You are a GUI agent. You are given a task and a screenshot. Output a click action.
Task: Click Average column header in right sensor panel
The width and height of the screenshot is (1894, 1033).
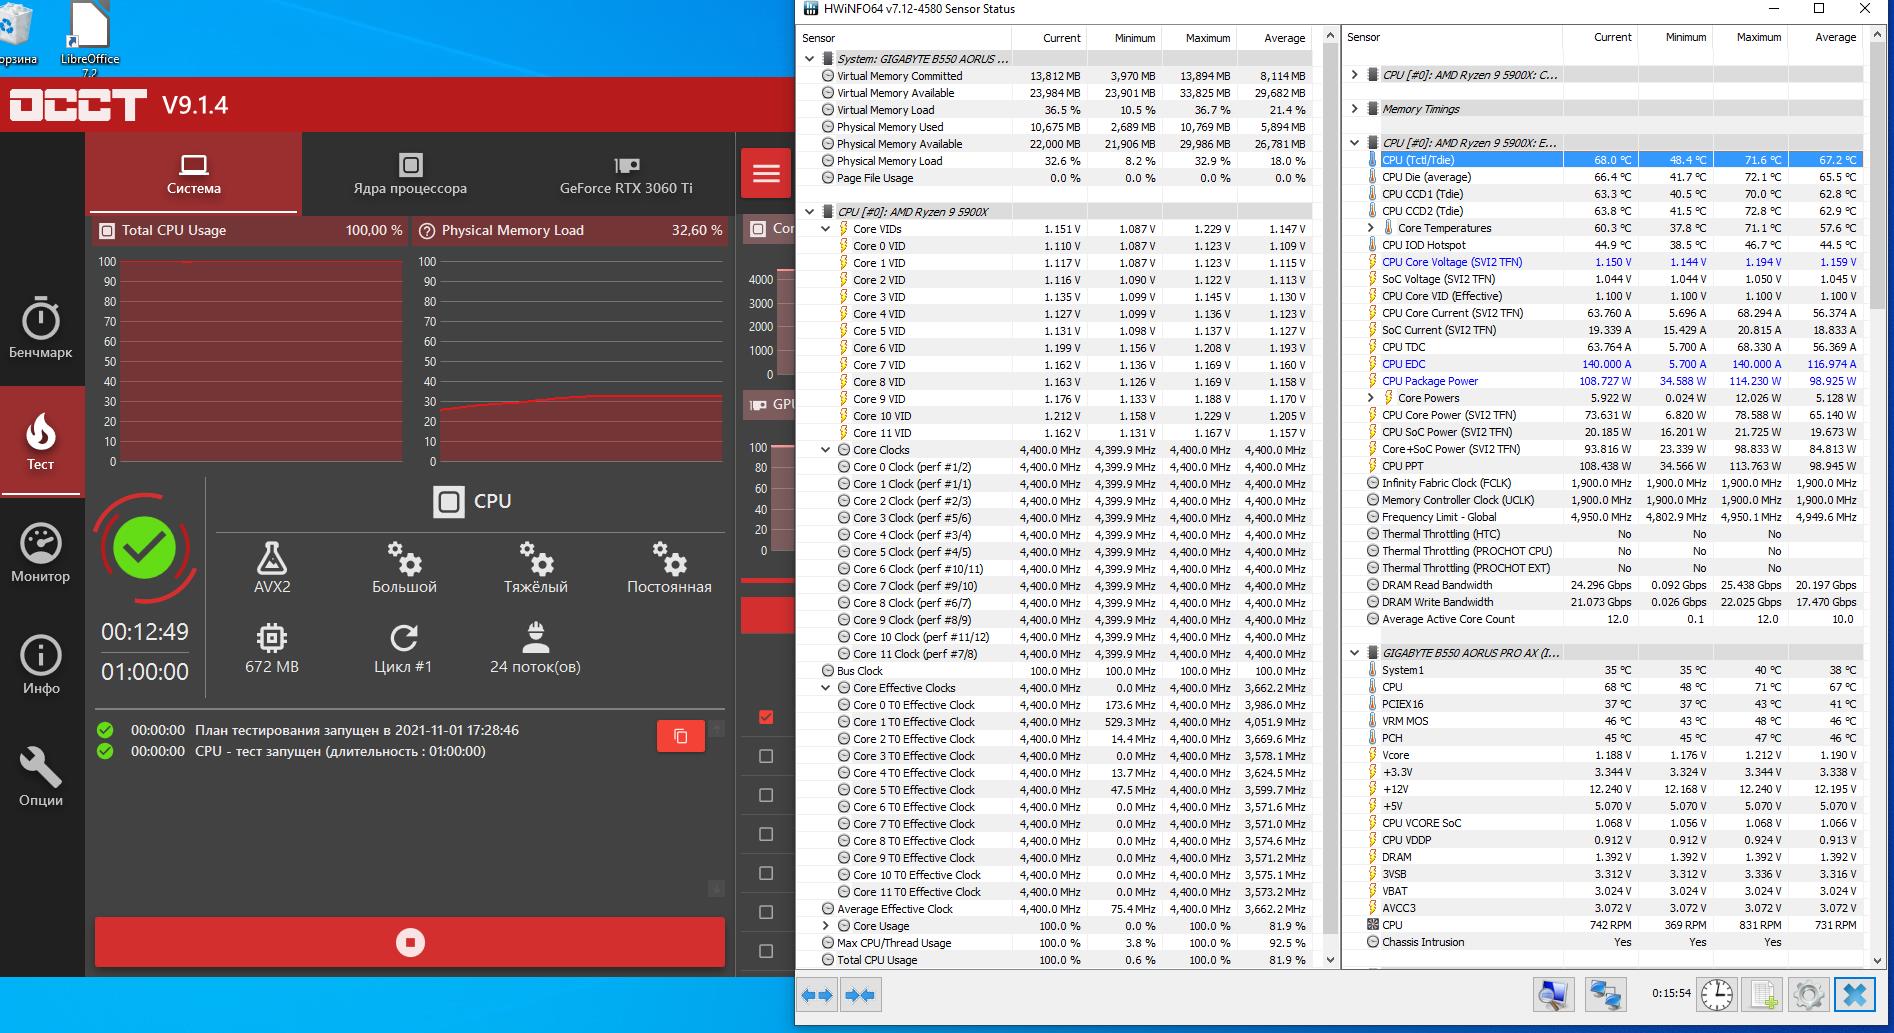1826,37
